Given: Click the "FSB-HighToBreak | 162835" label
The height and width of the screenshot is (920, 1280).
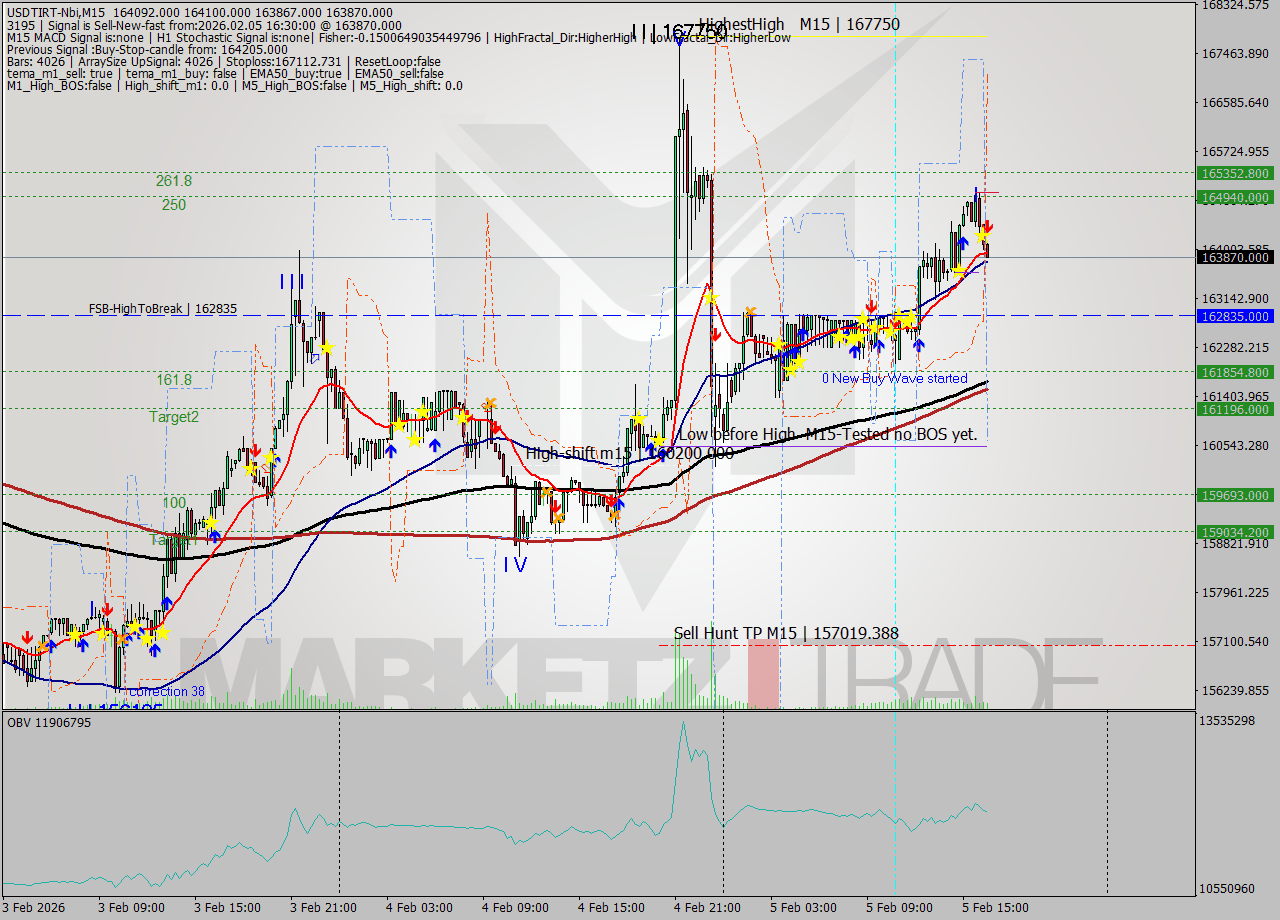Looking at the screenshot, I should pyautogui.click(x=165, y=308).
